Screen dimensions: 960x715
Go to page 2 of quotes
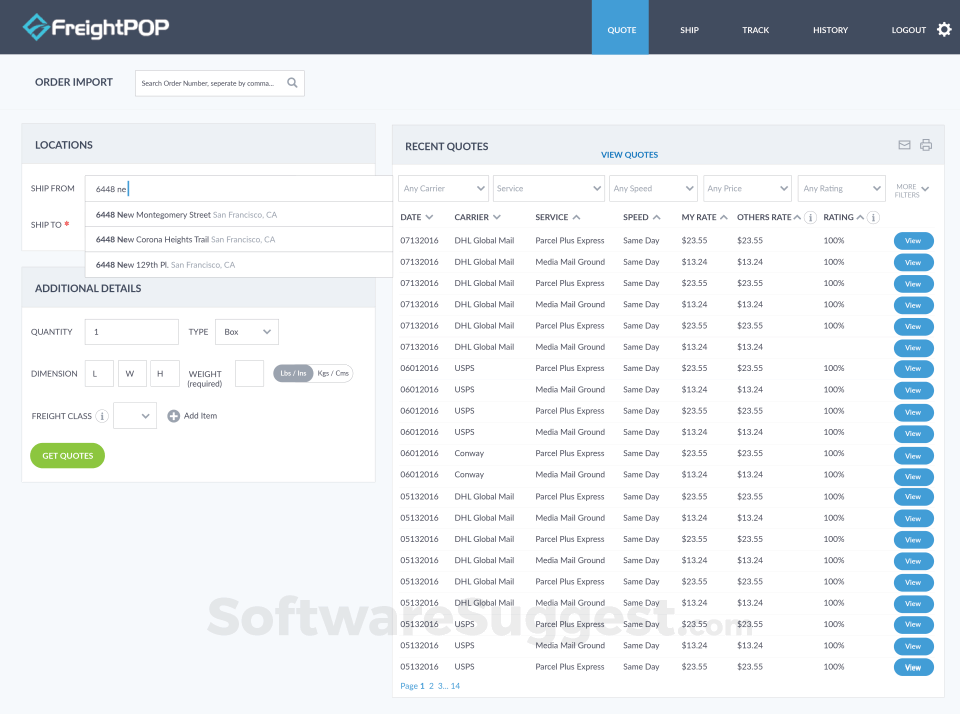(430, 686)
